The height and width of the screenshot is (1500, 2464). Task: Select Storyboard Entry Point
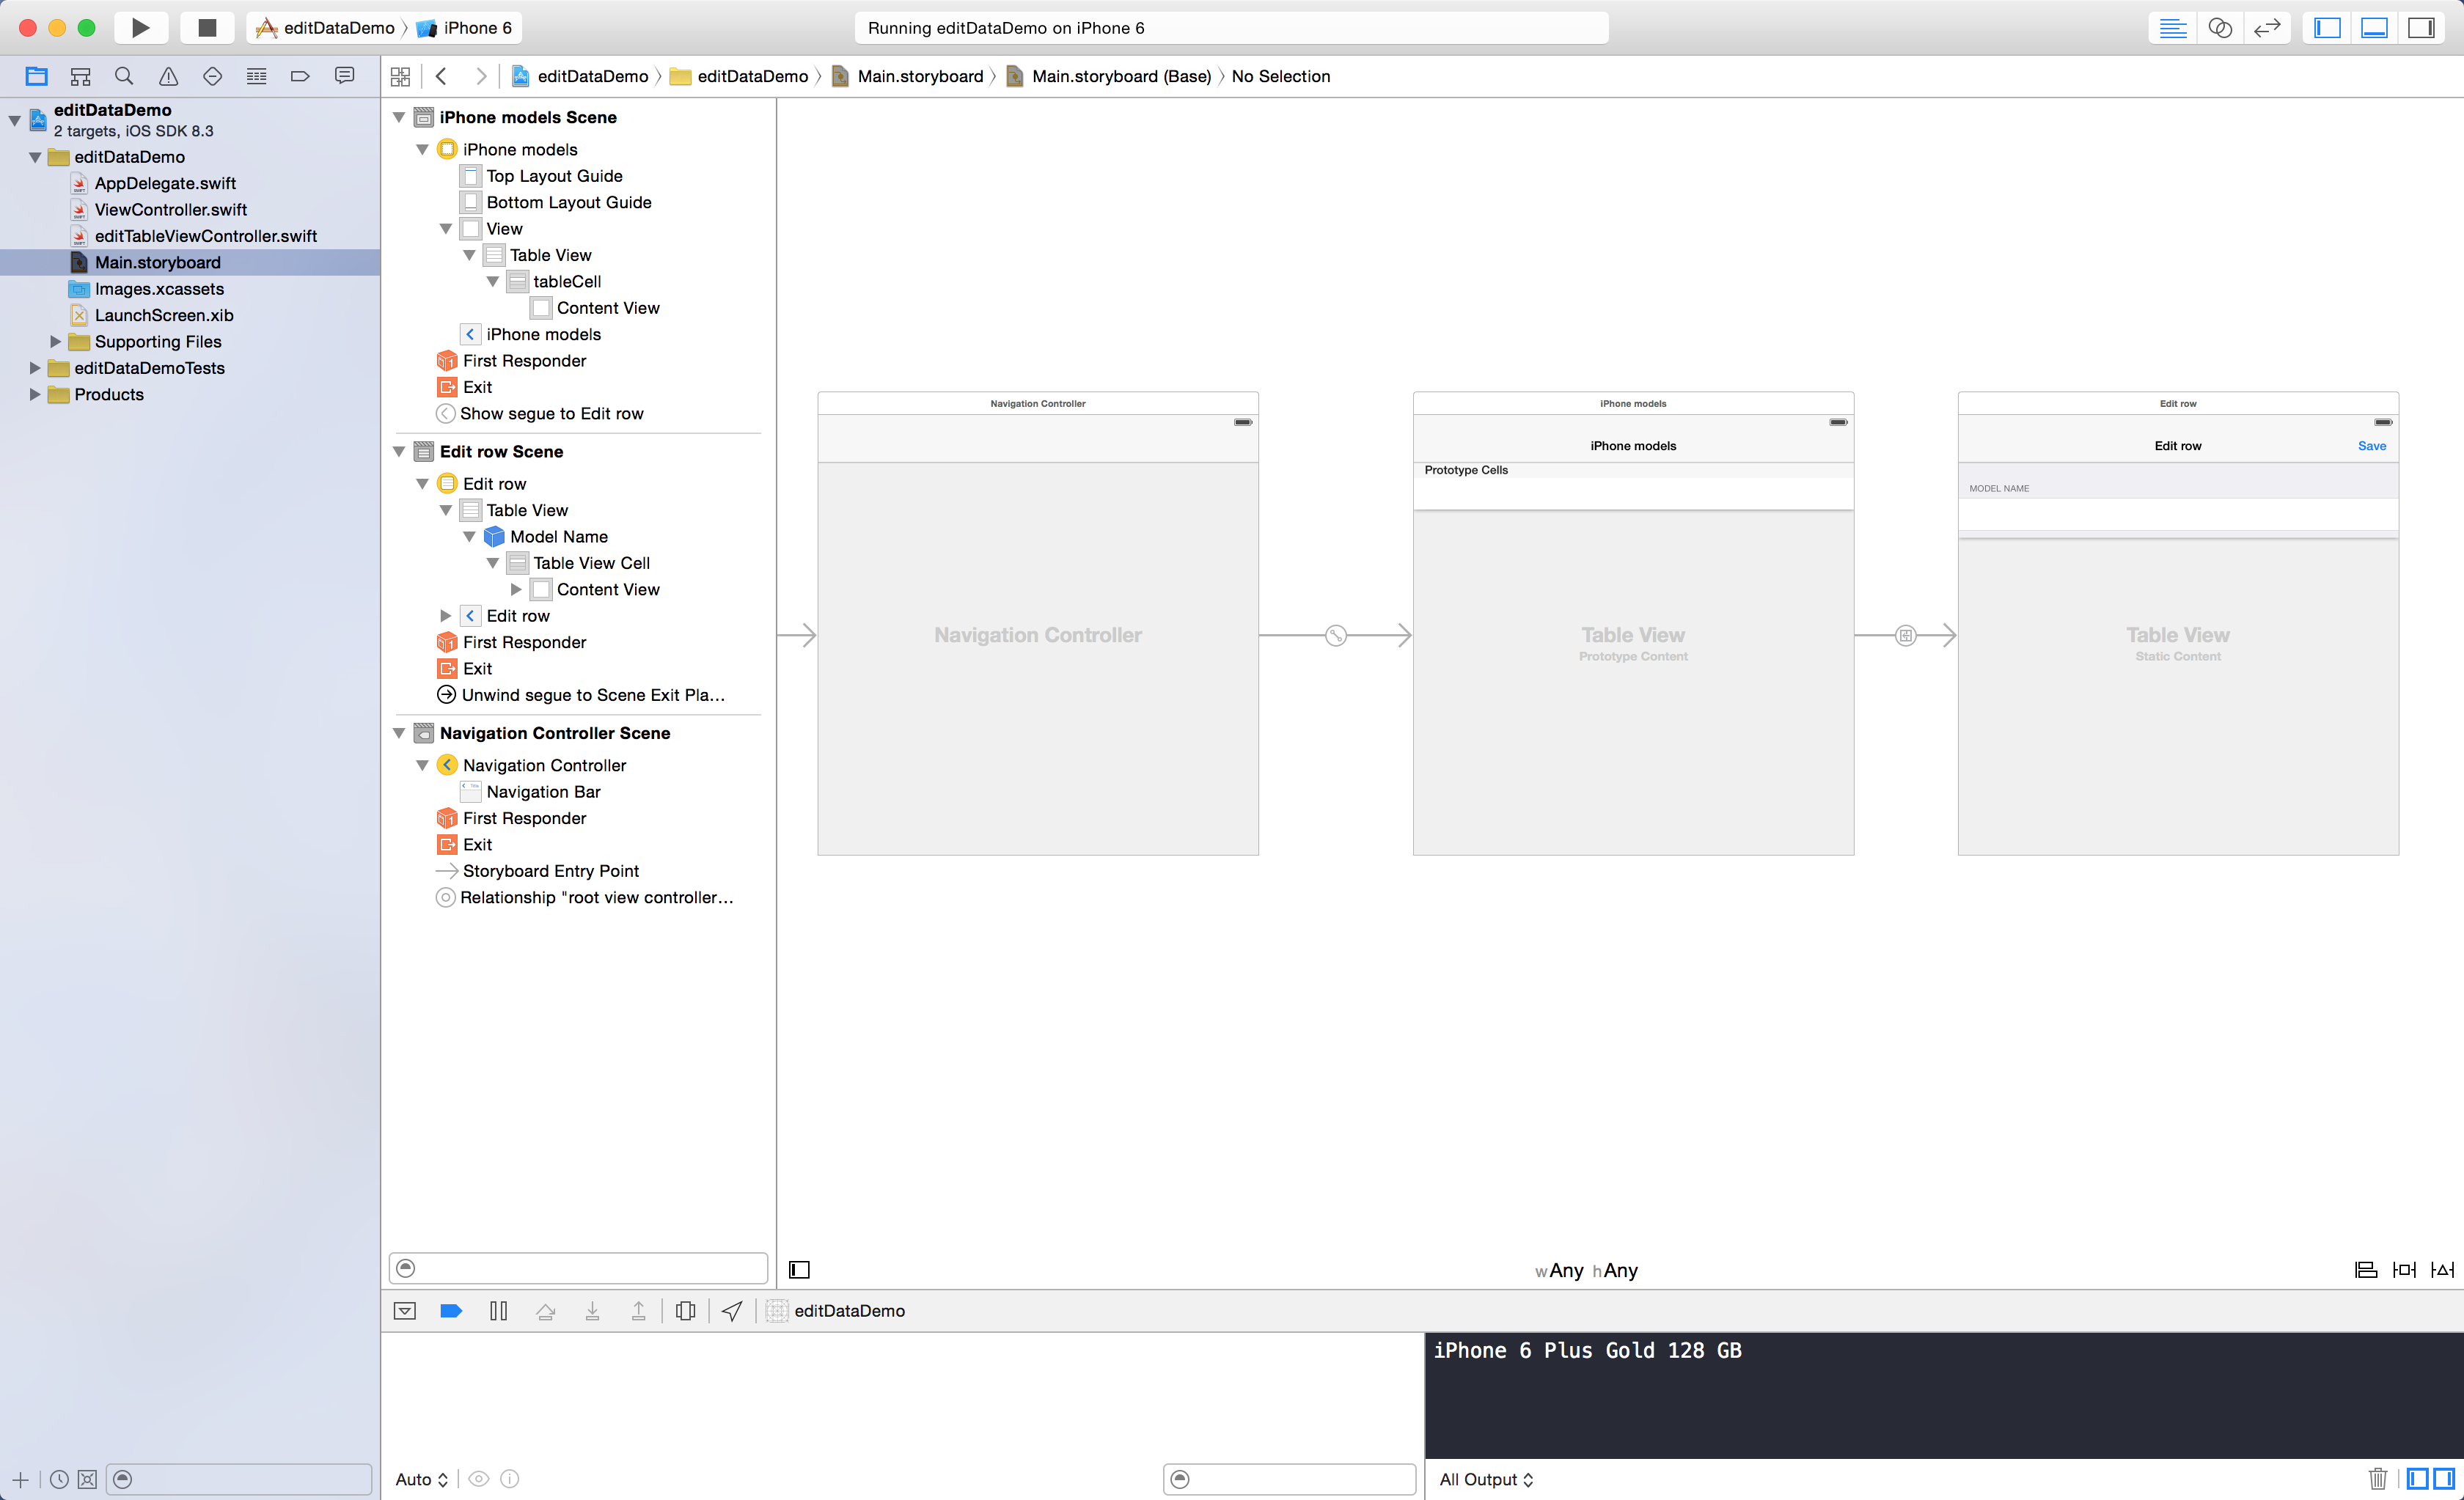[550, 871]
